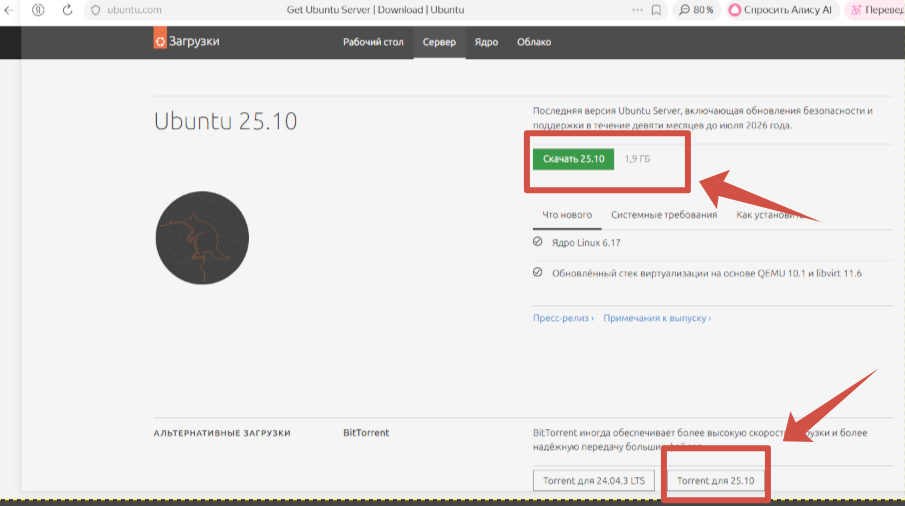Open the Рабочий стол tab

pyautogui.click(x=373, y=42)
